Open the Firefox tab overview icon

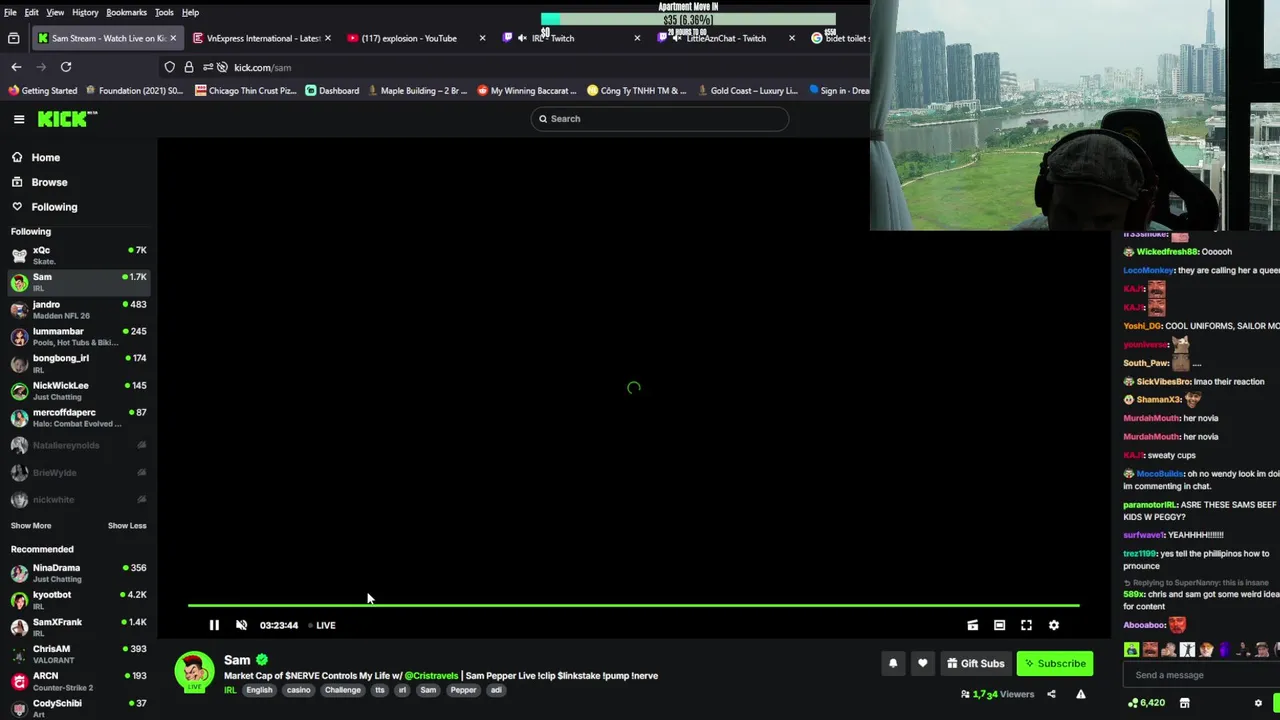tap(13, 38)
